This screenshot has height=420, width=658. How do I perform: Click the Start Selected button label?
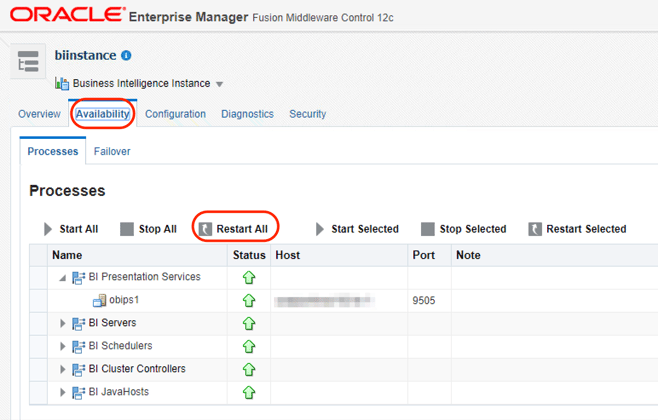click(x=365, y=229)
